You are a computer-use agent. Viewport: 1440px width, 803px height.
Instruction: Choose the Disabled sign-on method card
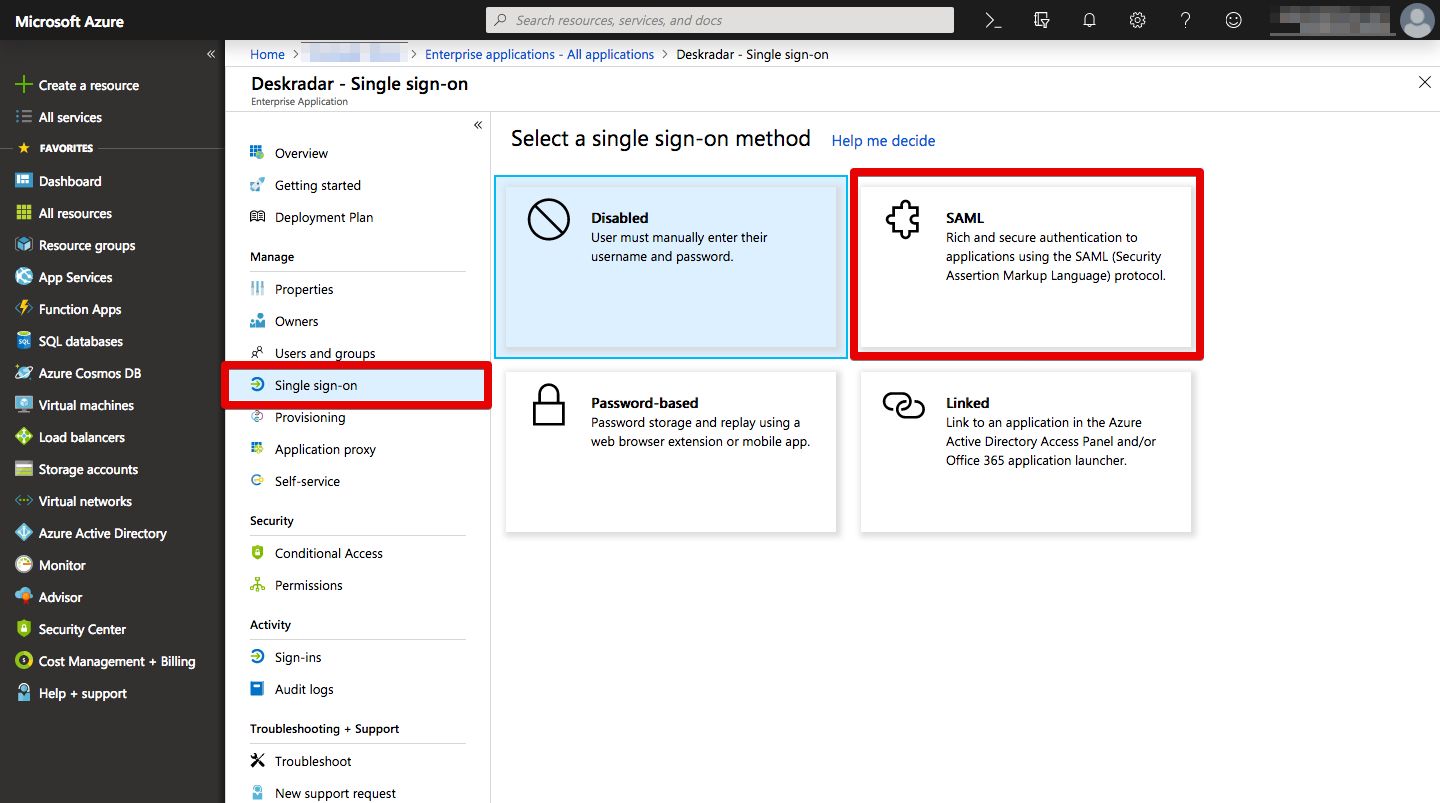pos(671,267)
